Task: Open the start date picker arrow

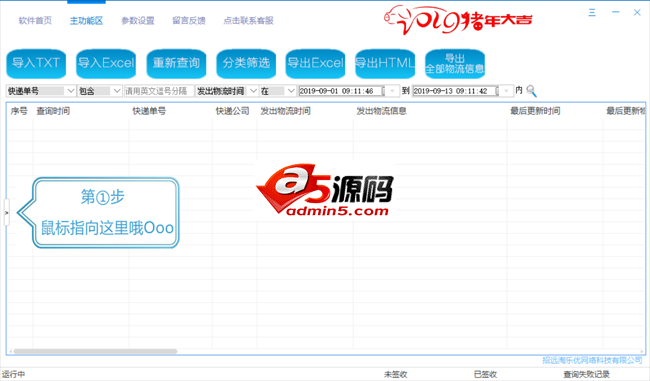Action: click(x=392, y=91)
